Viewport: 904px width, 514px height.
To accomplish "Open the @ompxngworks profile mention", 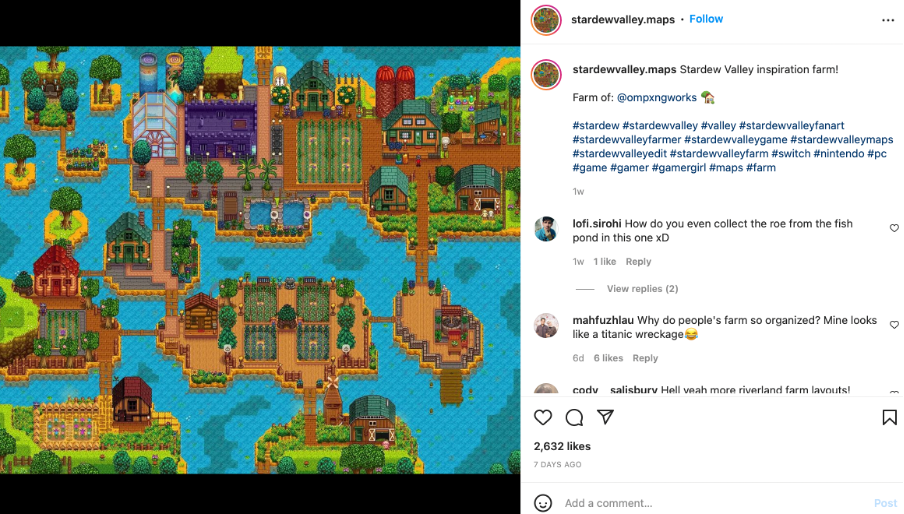I will 657,97.
